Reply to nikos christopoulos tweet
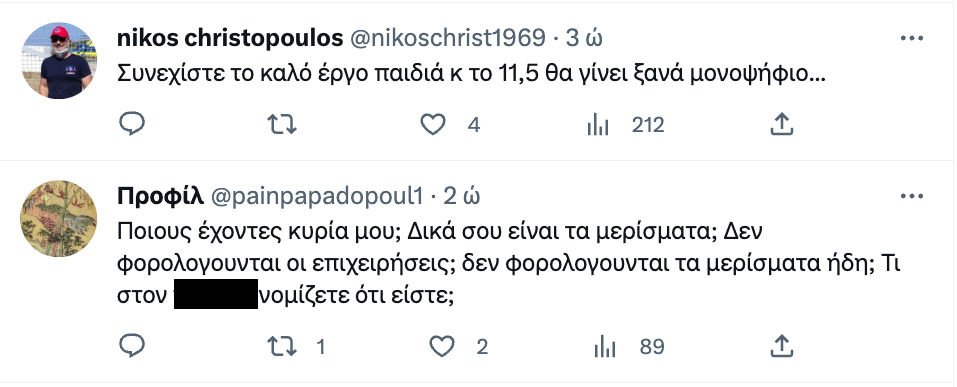 131,125
